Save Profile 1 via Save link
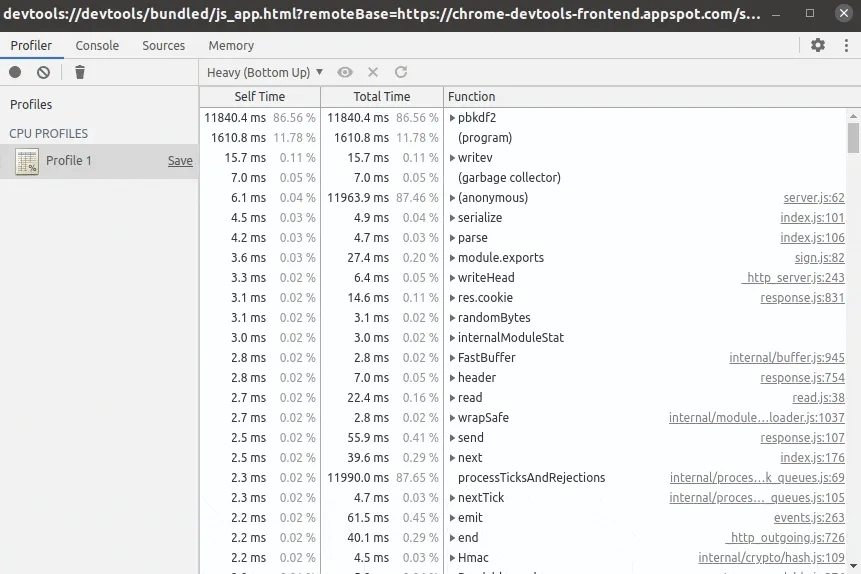The width and height of the screenshot is (861, 574). 180,161
